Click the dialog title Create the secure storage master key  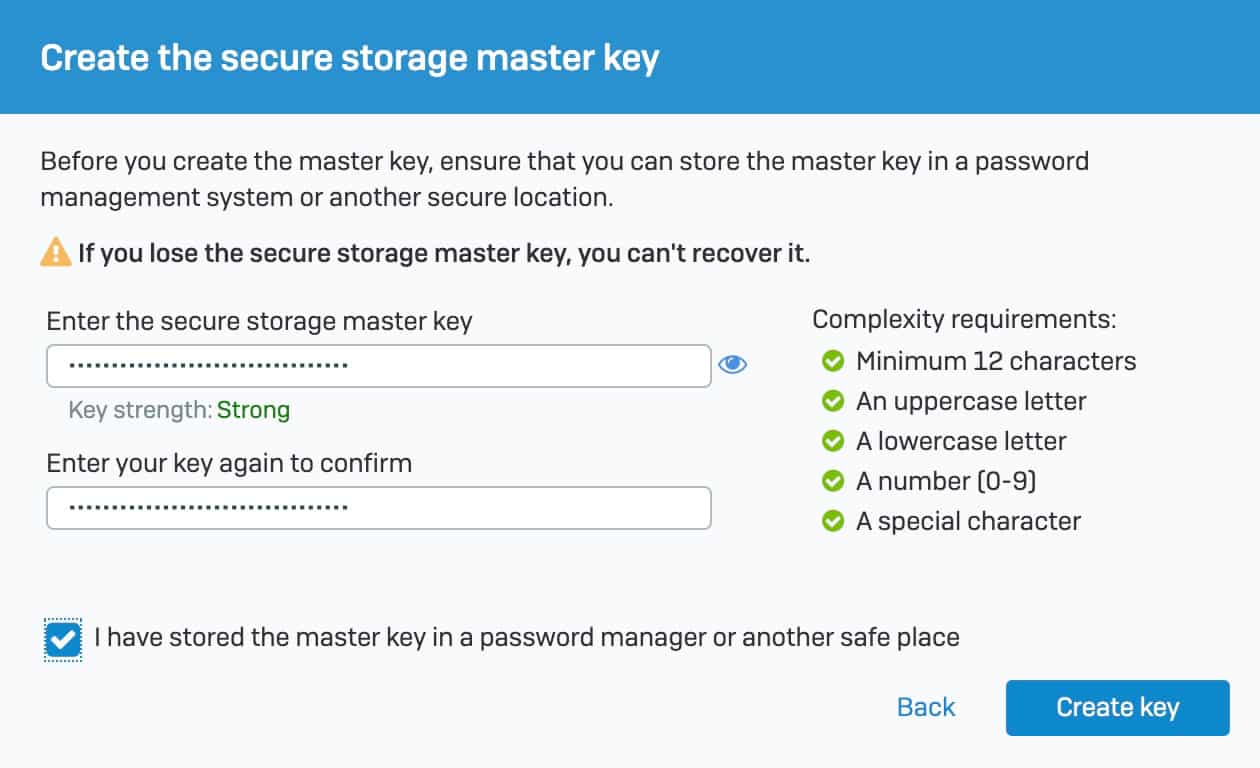[x=349, y=58]
